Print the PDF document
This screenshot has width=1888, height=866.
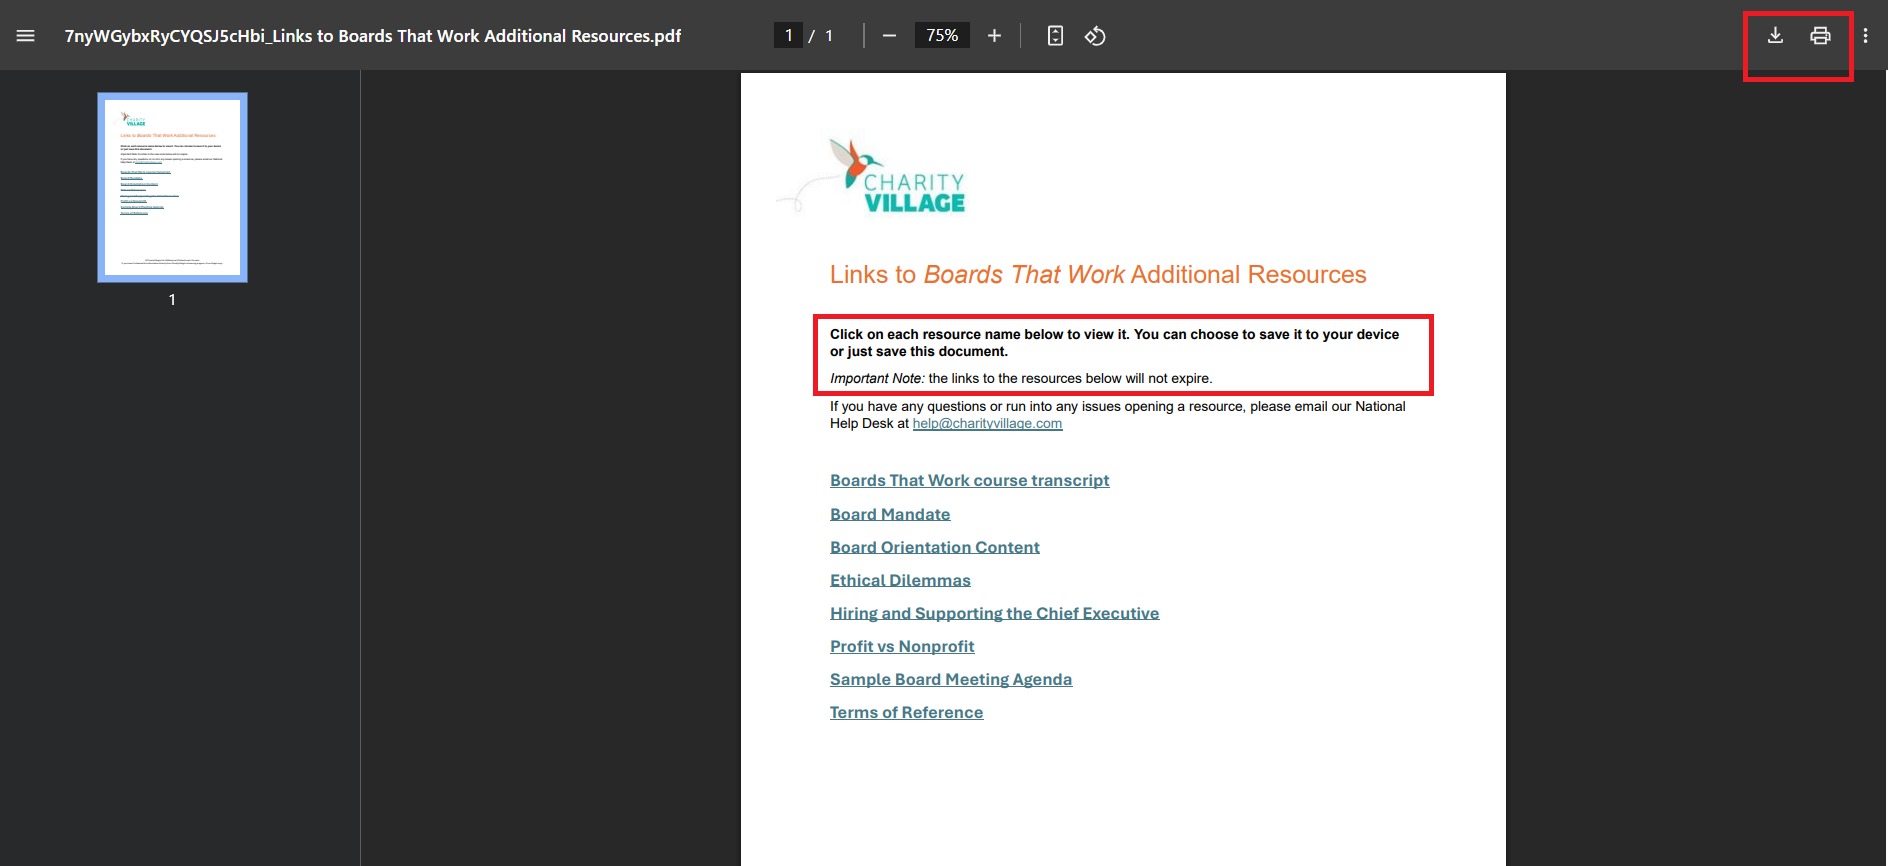tap(1820, 36)
